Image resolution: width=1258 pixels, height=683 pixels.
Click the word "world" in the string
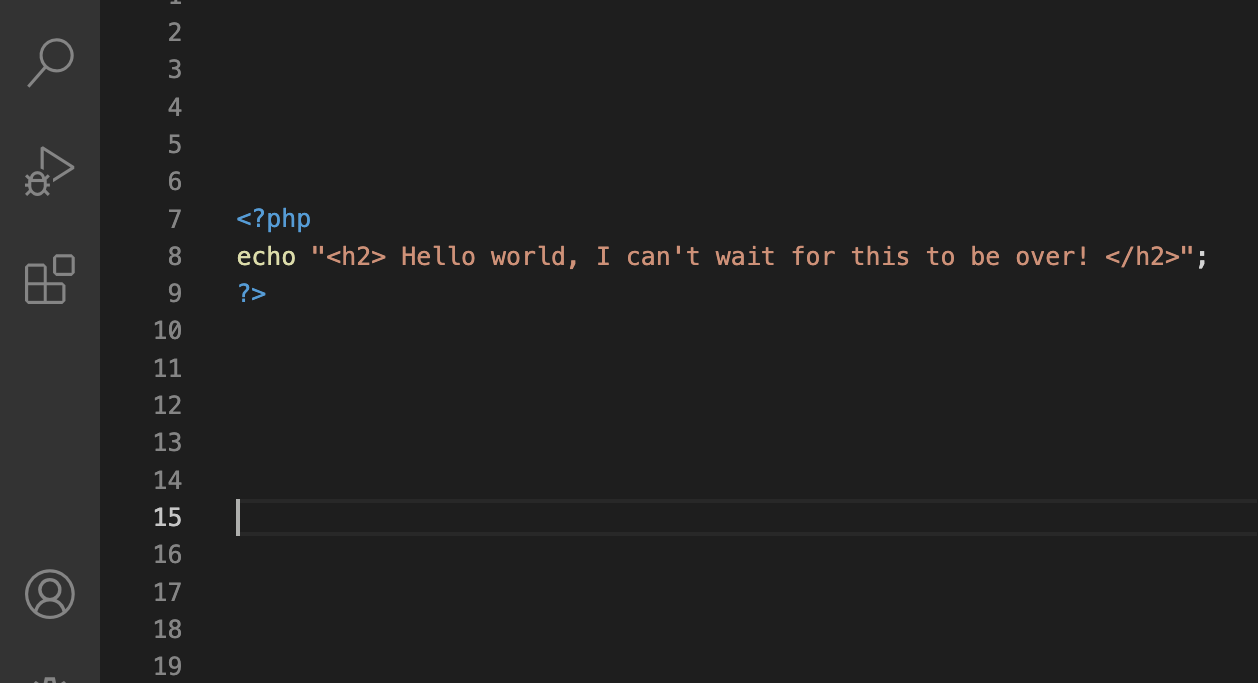[531, 257]
